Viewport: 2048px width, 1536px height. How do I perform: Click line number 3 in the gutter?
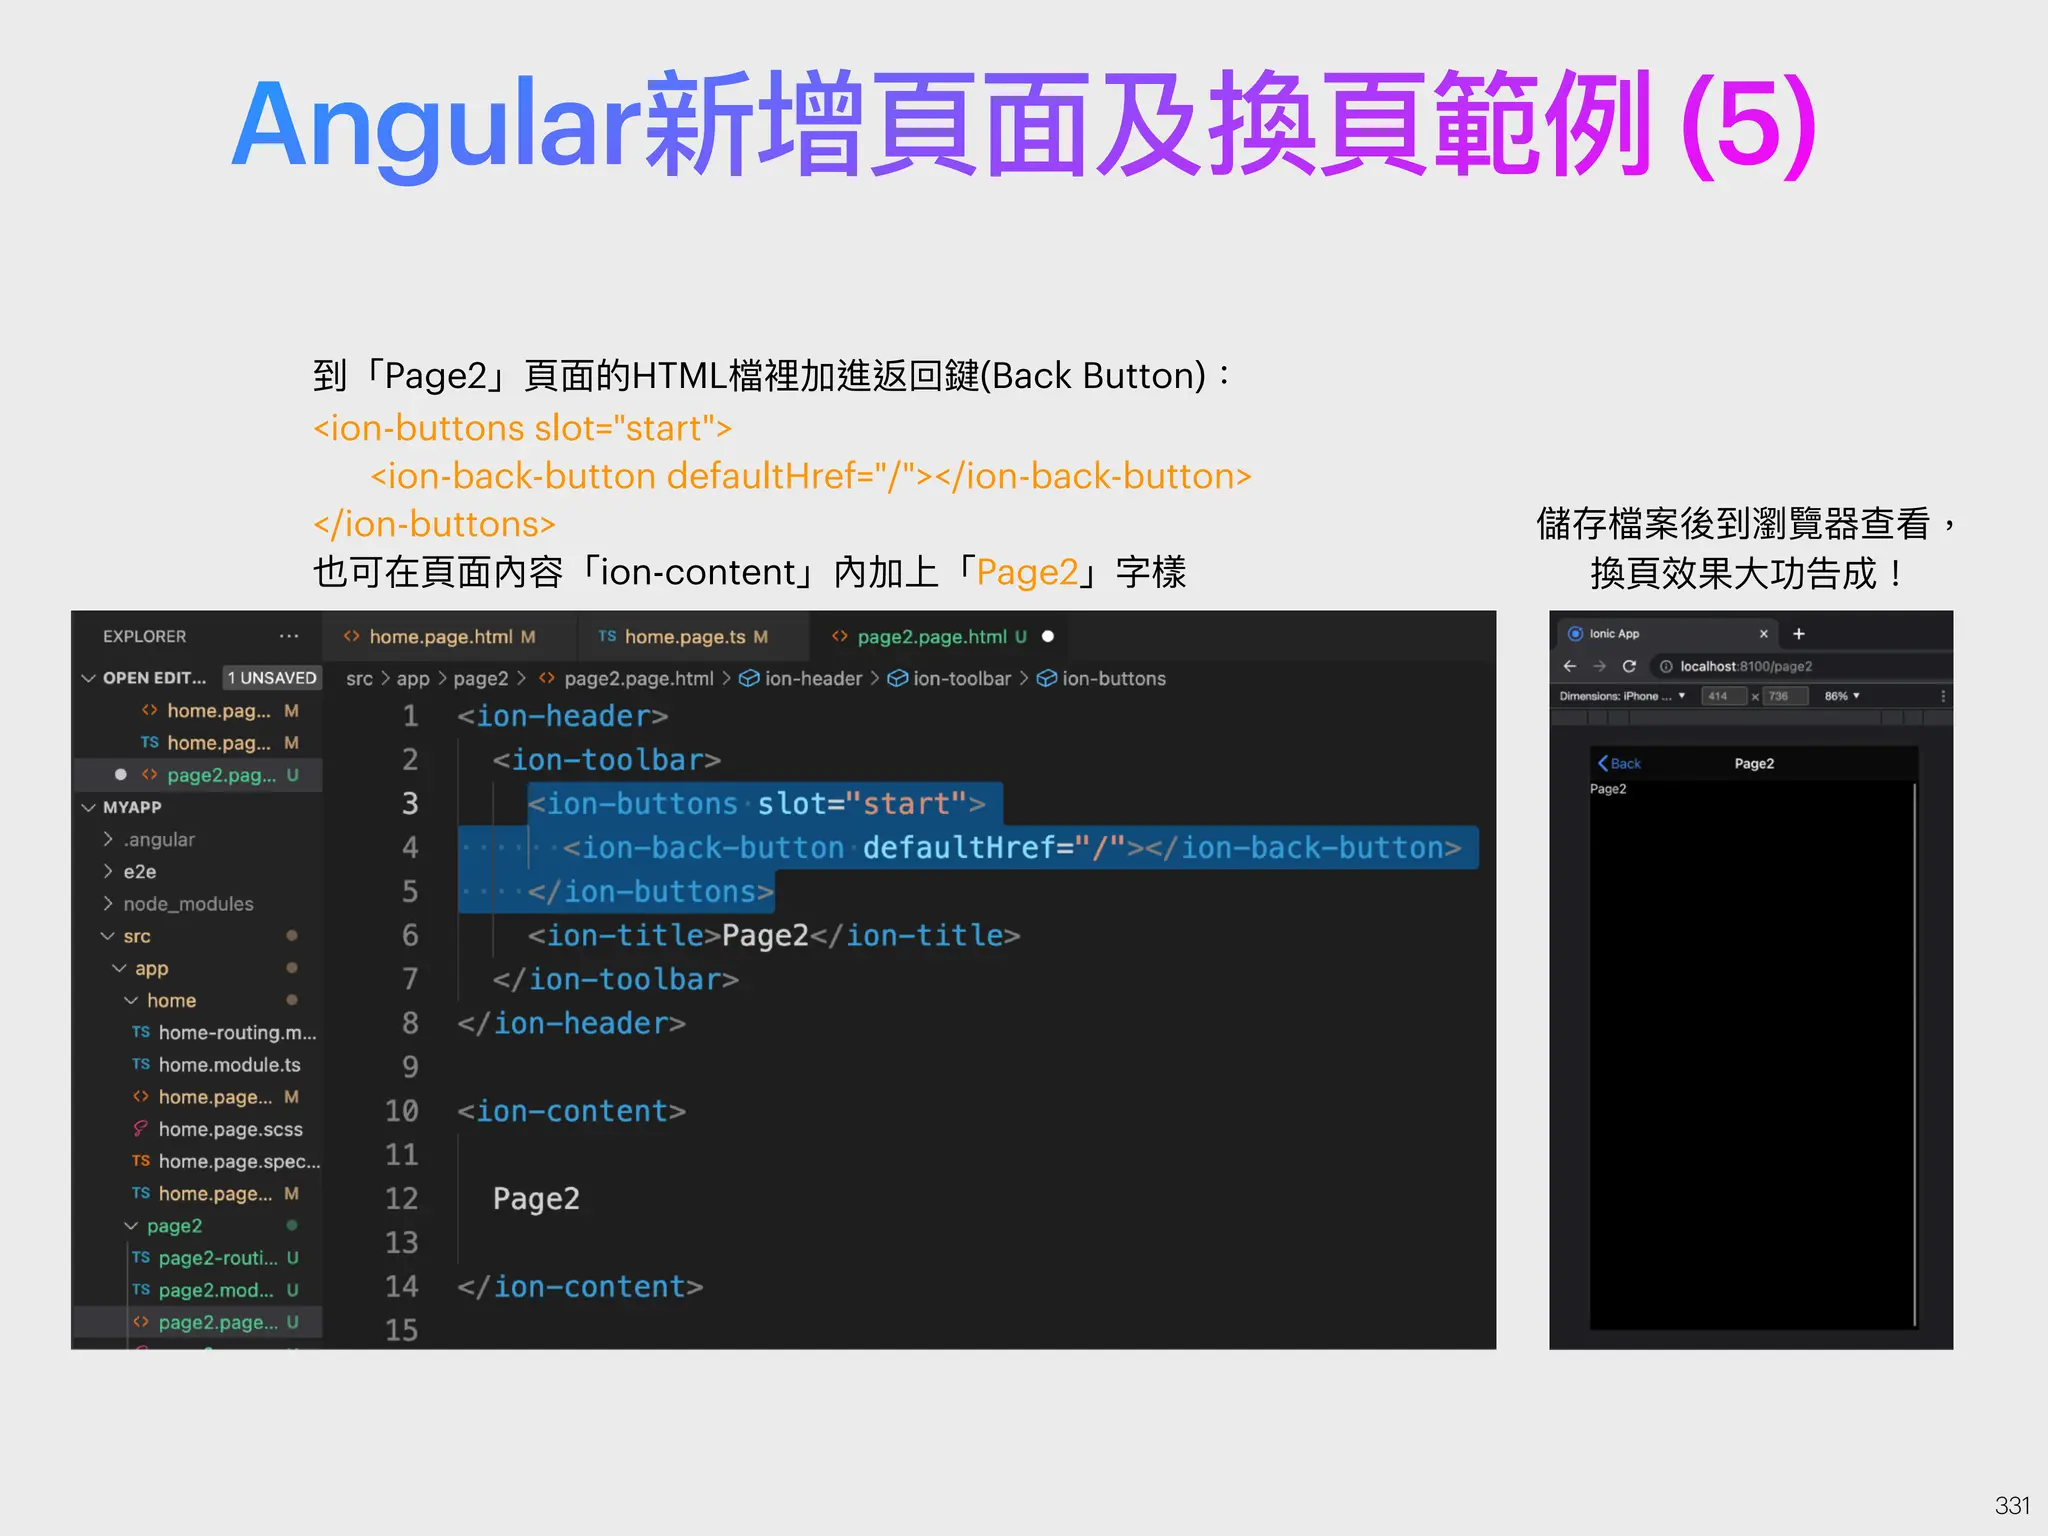click(x=410, y=804)
